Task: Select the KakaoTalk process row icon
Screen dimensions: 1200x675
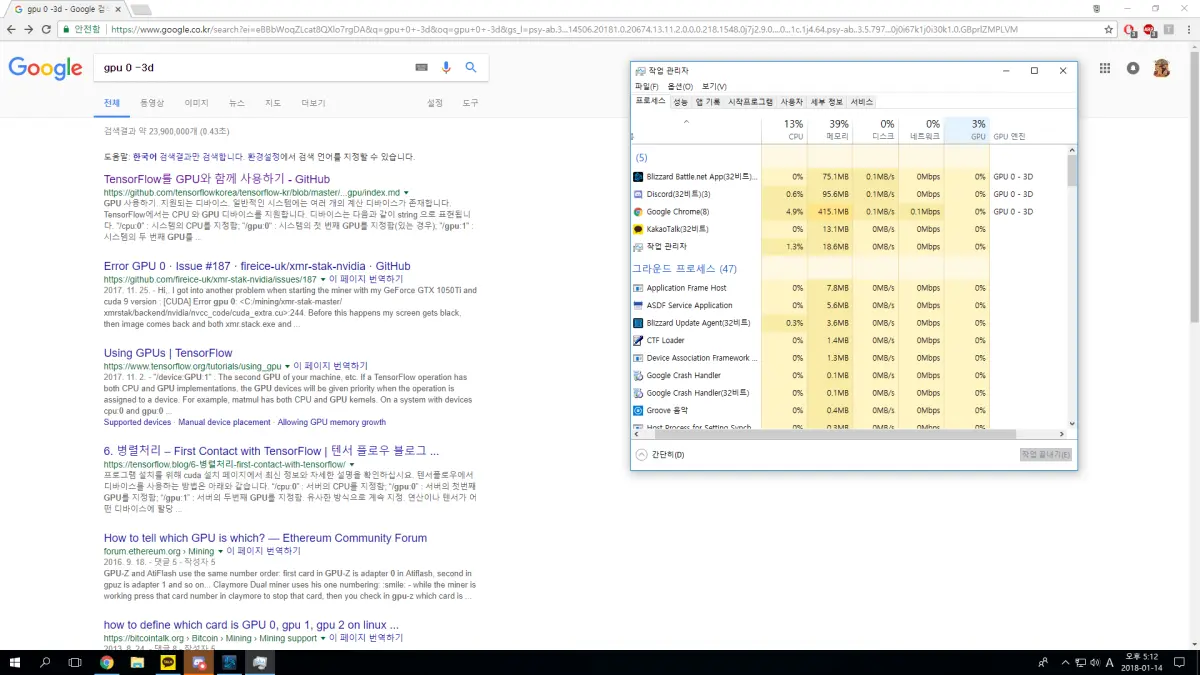Action: click(x=638, y=229)
